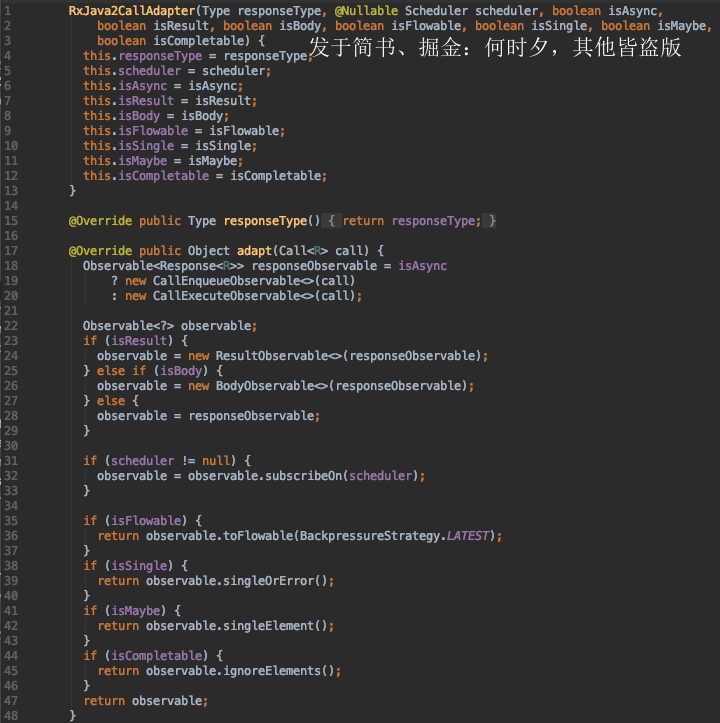Click line number 36 in the gutter
This screenshot has width=720, height=723.
pyautogui.click(x=10, y=535)
